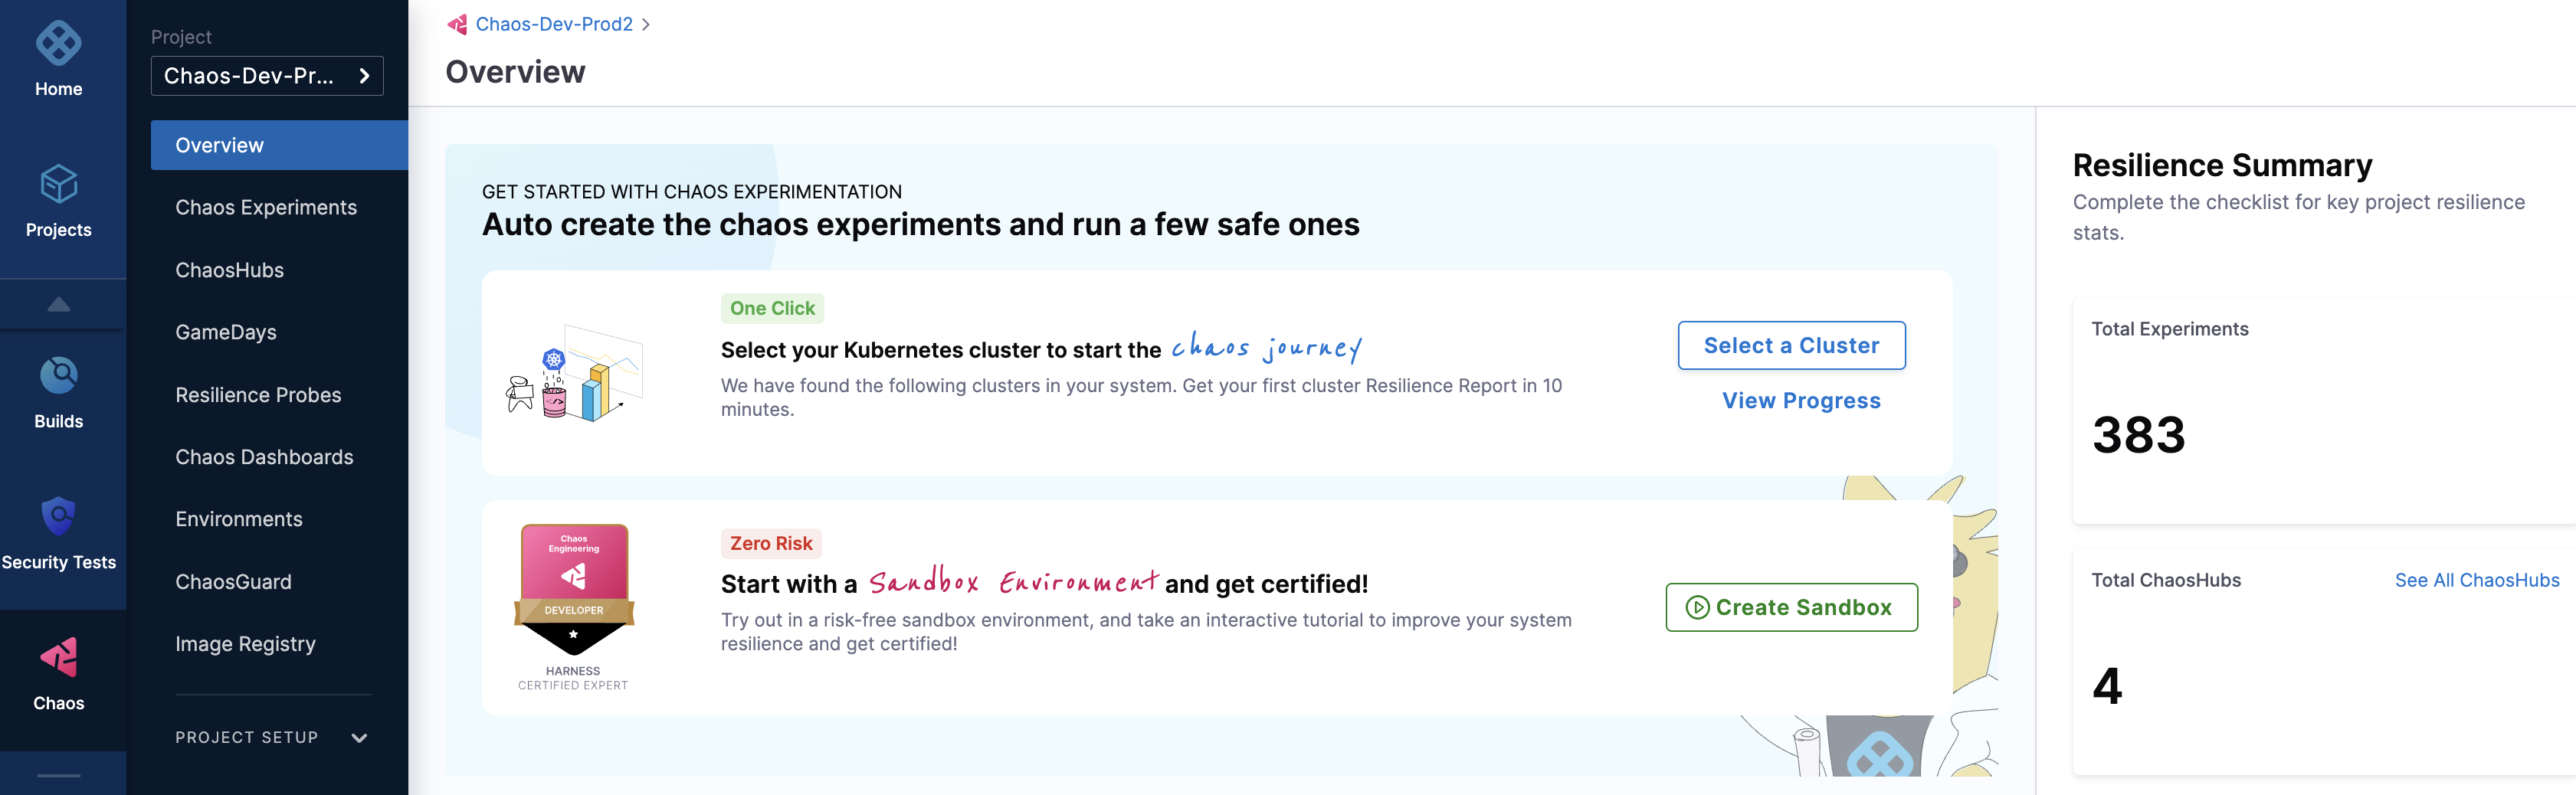This screenshot has height=795, width=2576.
Task: Open Chaos Dashboards
Action: click(x=264, y=457)
